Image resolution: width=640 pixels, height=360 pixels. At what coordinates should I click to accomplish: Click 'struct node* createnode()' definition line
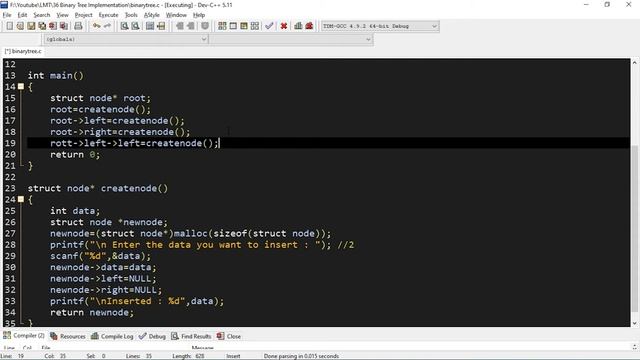98,188
